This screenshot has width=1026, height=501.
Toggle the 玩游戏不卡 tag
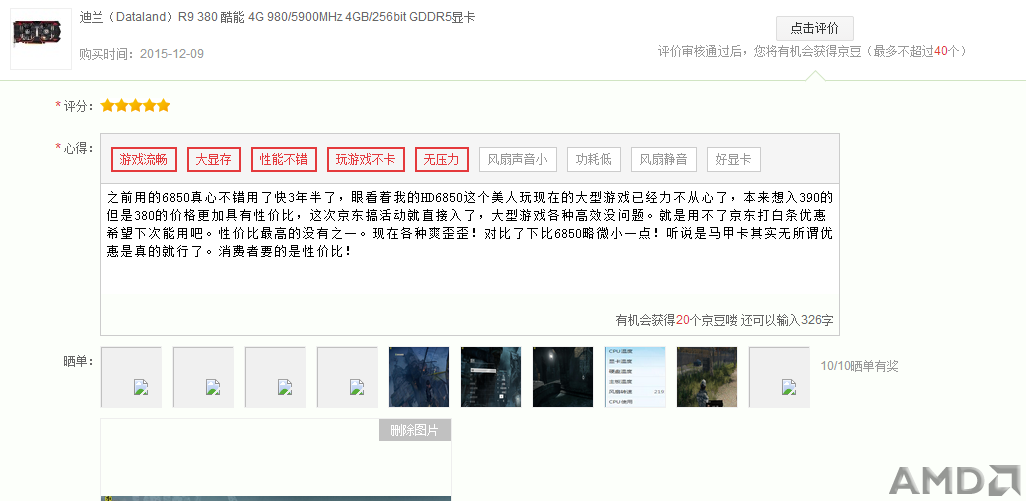tap(366, 160)
